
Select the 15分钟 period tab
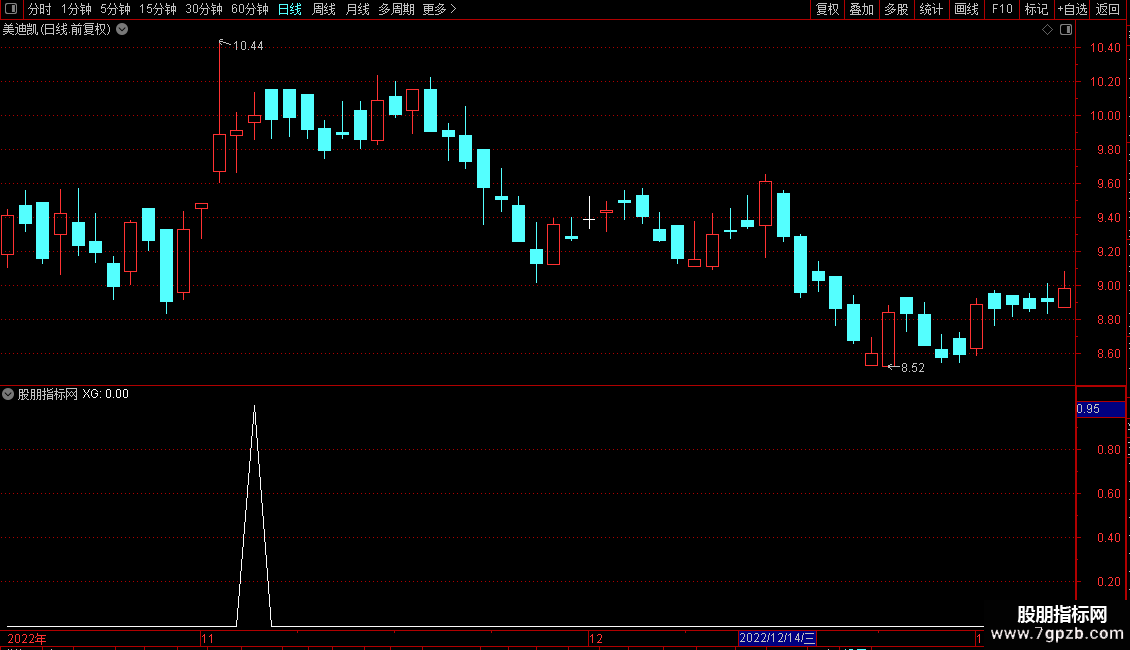click(x=158, y=9)
